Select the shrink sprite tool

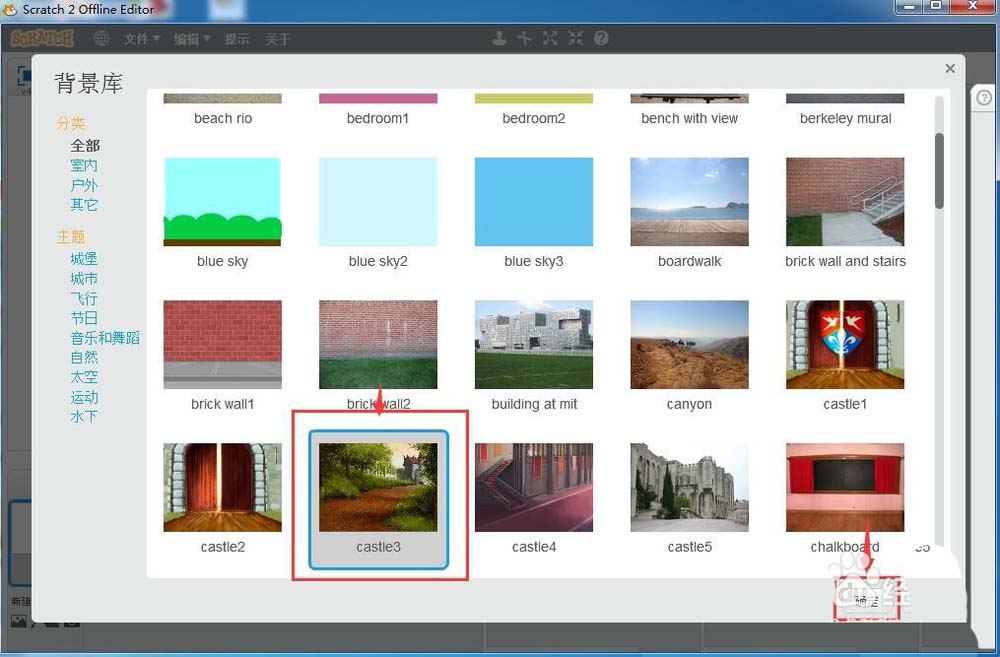[x=575, y=39]
